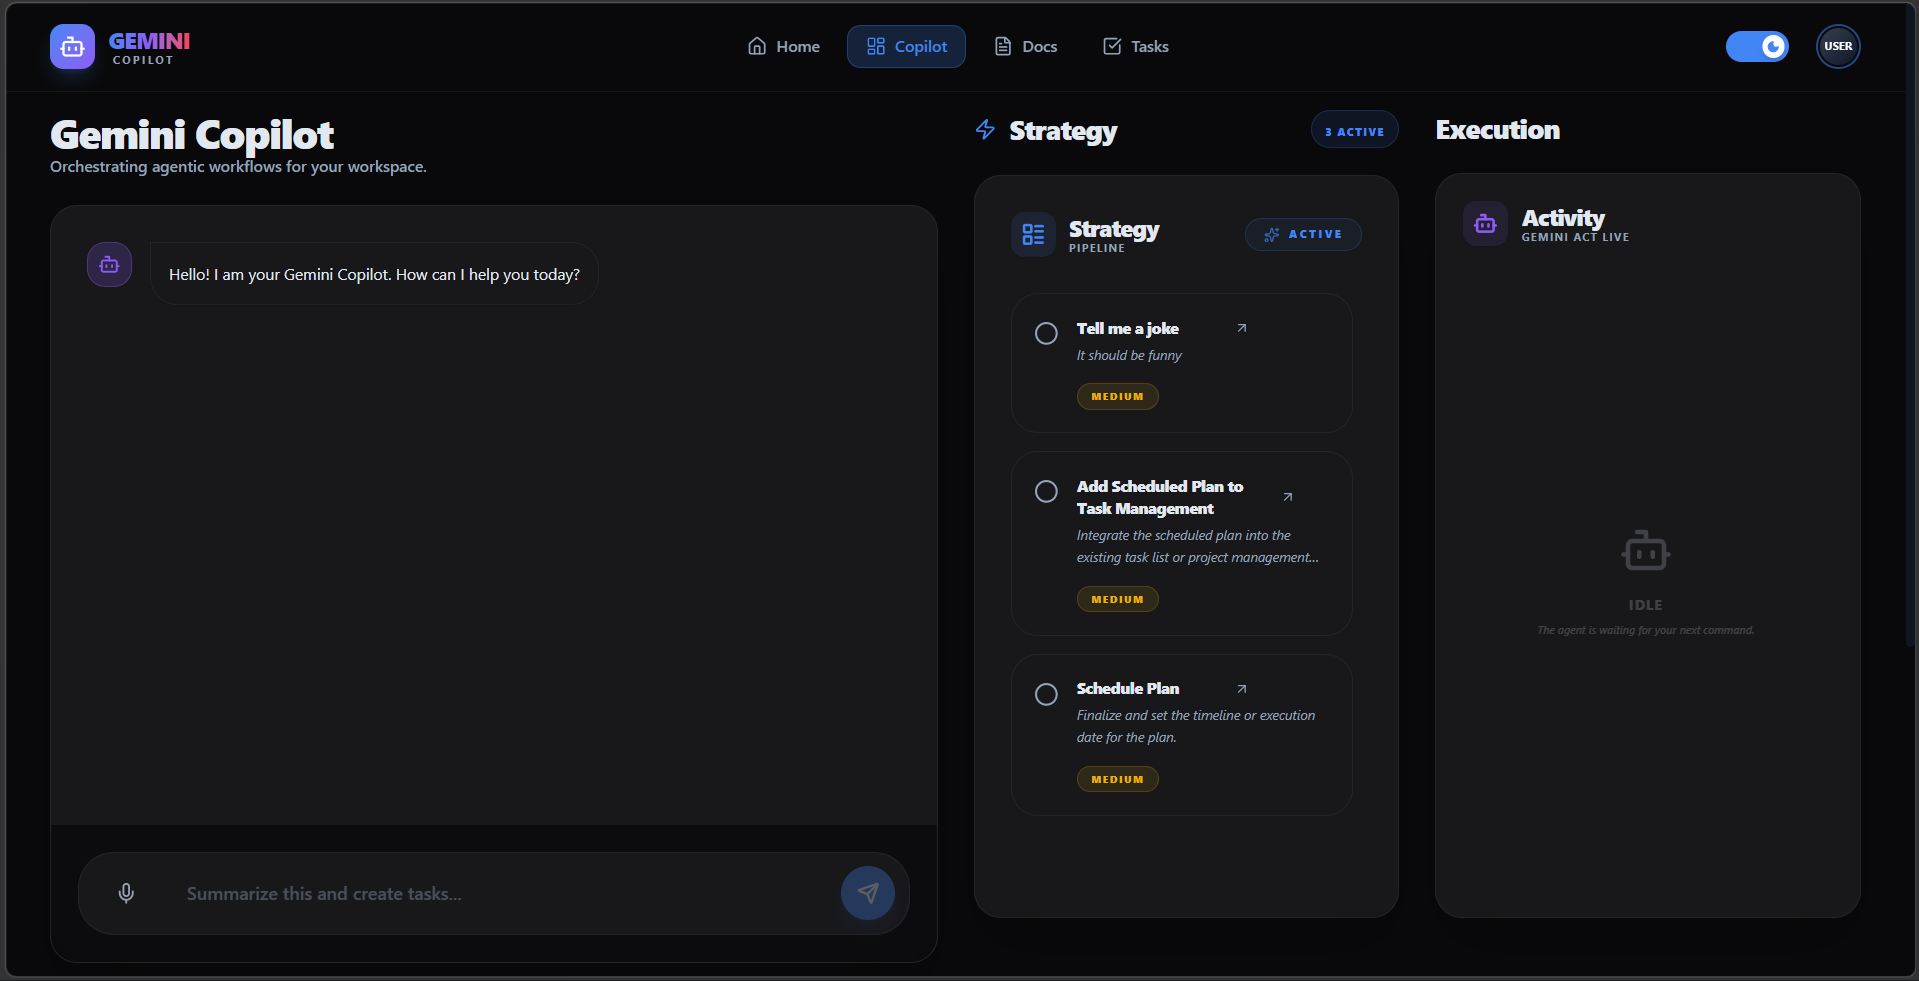Mark 'Add Scheduled Plan to Task Management' complete

click(x=1046, y=491)
